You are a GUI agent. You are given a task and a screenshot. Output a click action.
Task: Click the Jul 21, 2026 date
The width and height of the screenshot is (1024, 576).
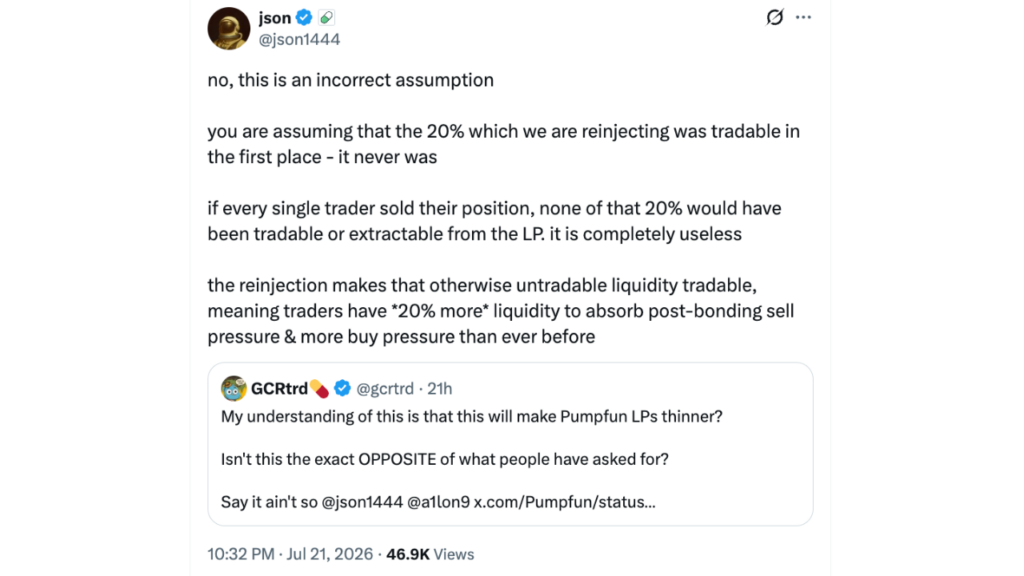click(x=330, y=554)
